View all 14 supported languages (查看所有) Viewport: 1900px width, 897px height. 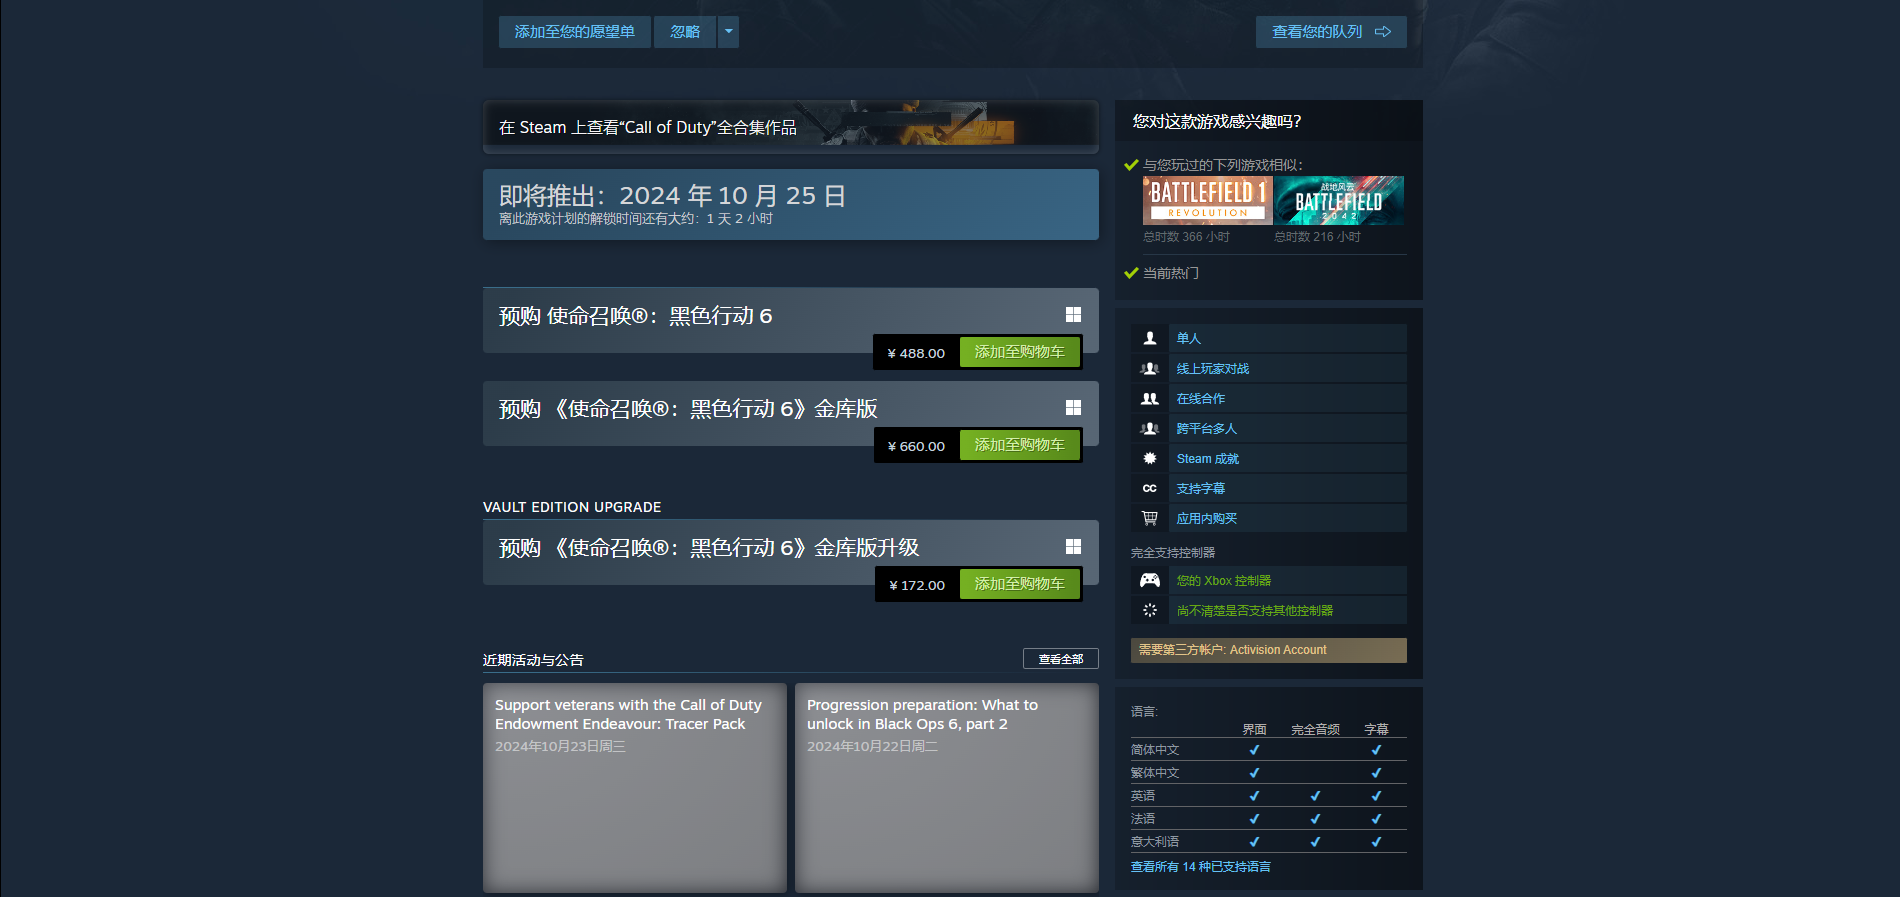click(1201, 867)
